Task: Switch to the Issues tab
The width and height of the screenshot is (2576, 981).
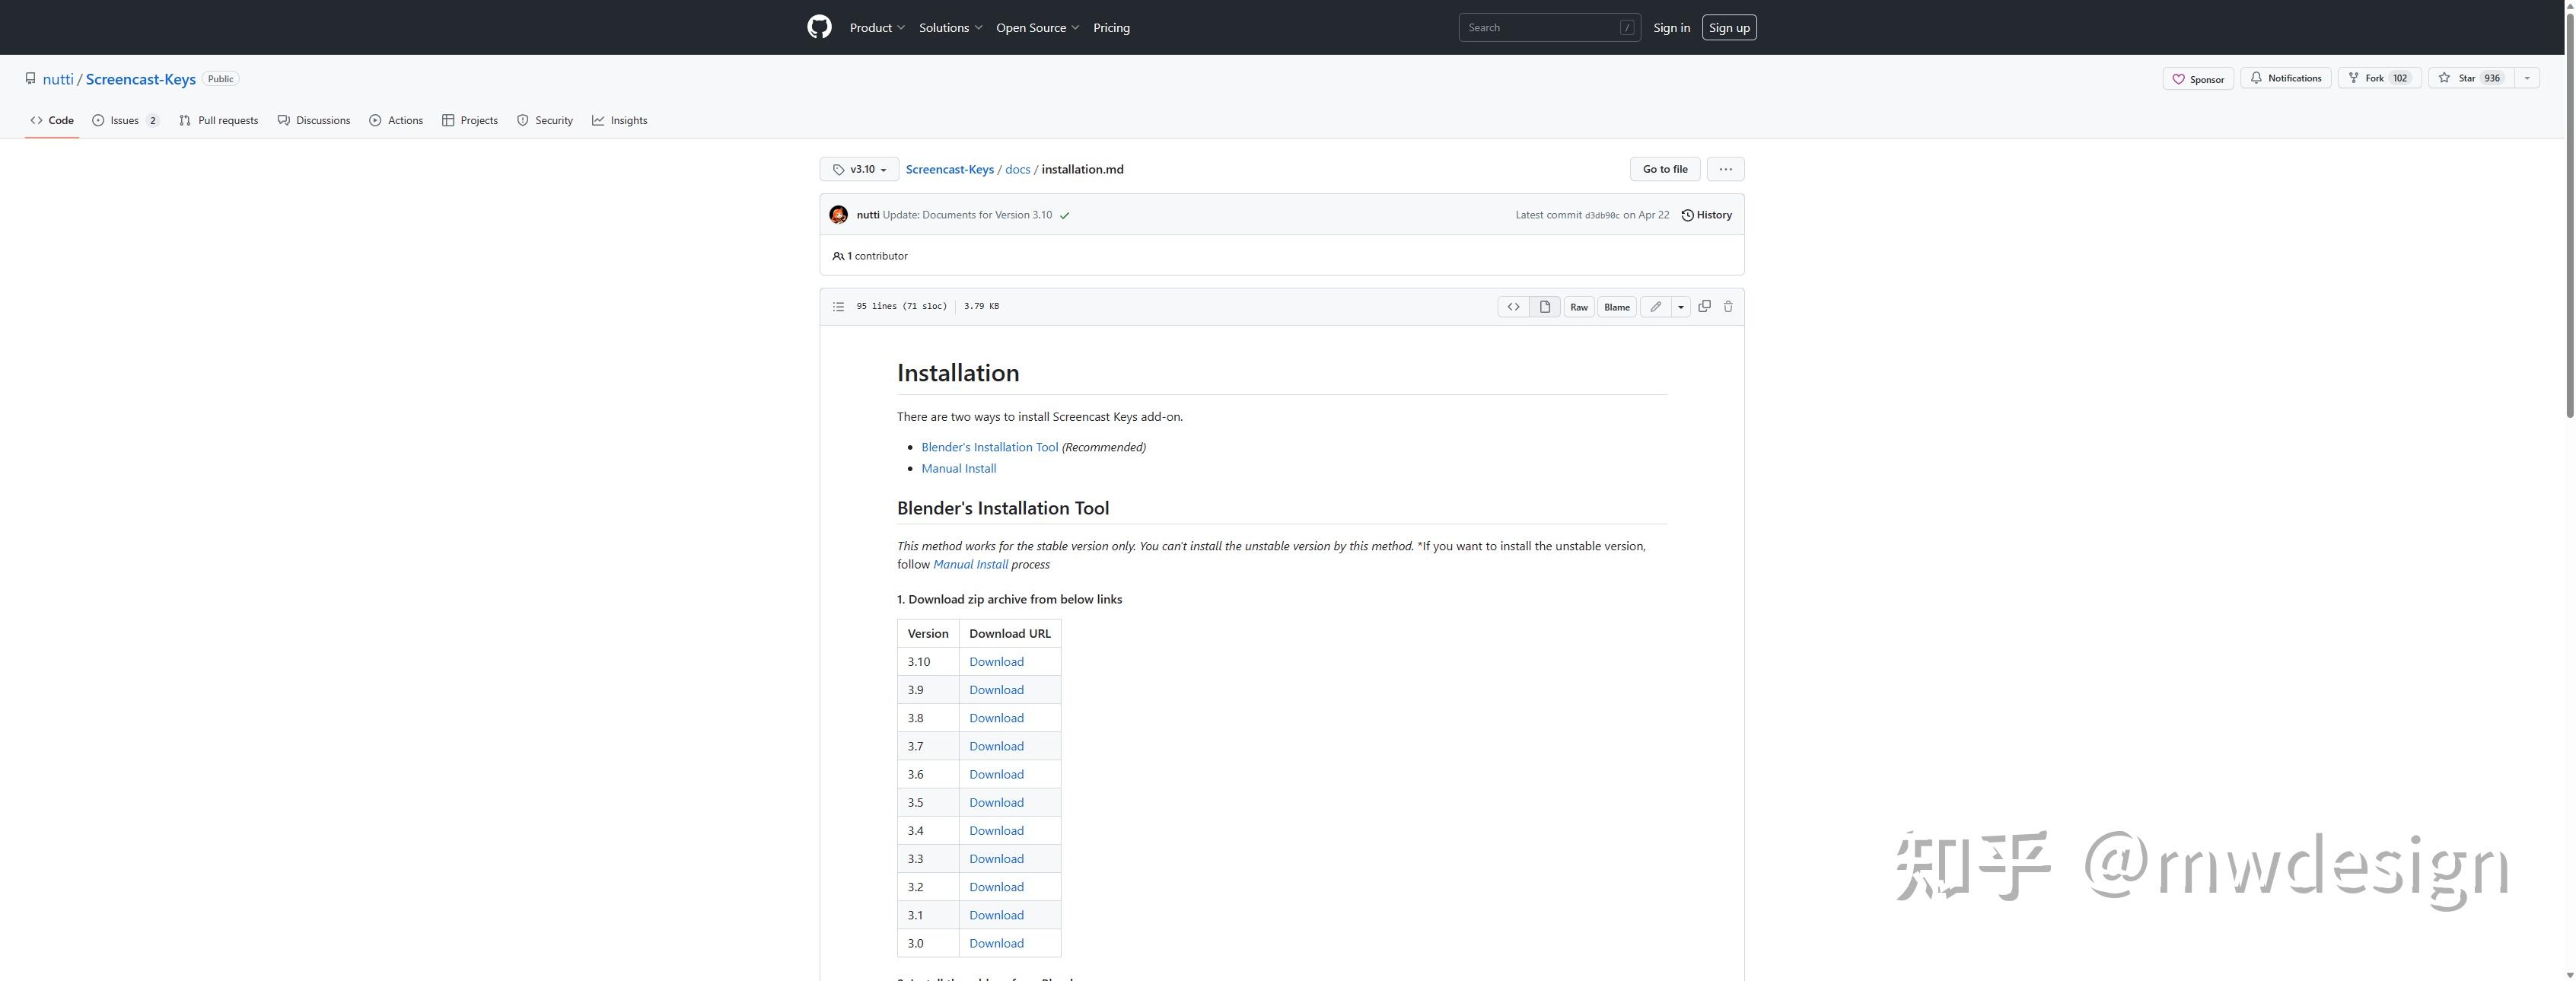Action: click(125, 120)
